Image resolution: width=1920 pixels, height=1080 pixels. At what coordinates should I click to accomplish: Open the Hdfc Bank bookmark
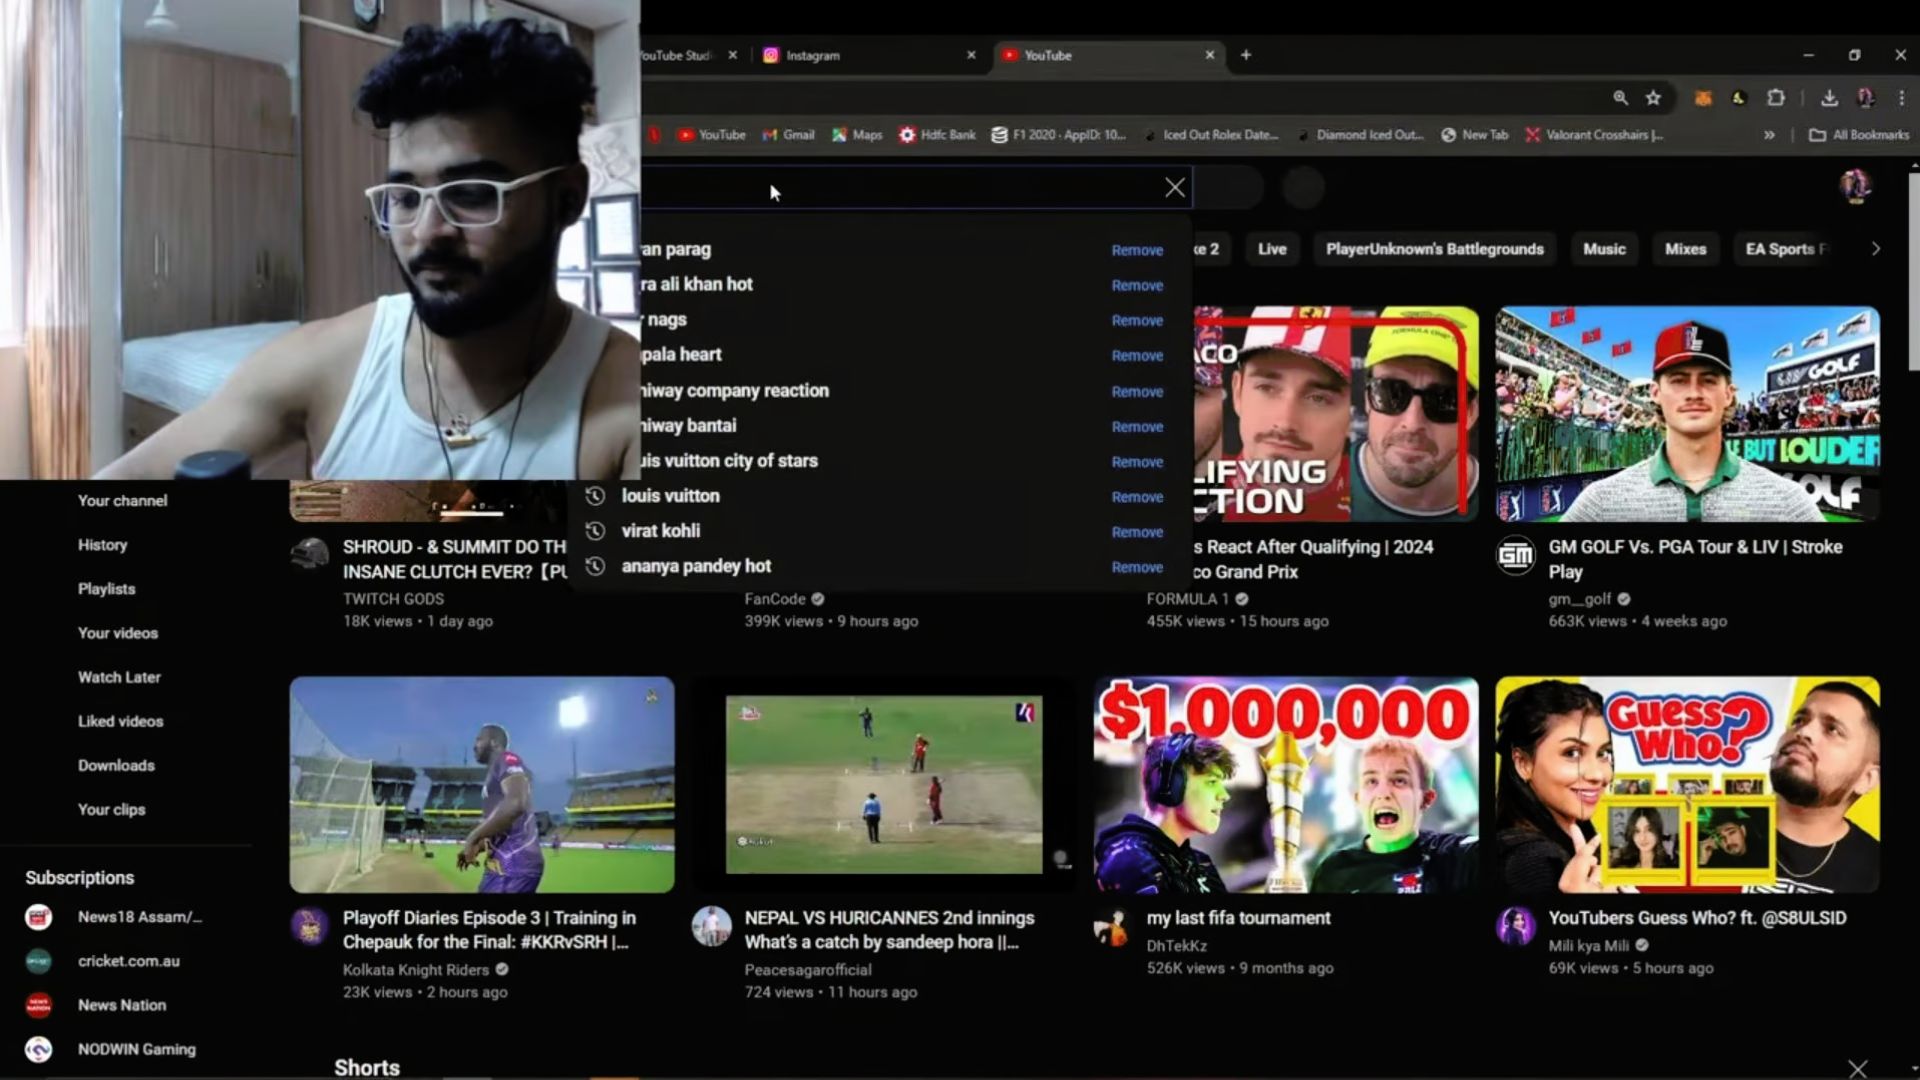[x=937, y=135]
